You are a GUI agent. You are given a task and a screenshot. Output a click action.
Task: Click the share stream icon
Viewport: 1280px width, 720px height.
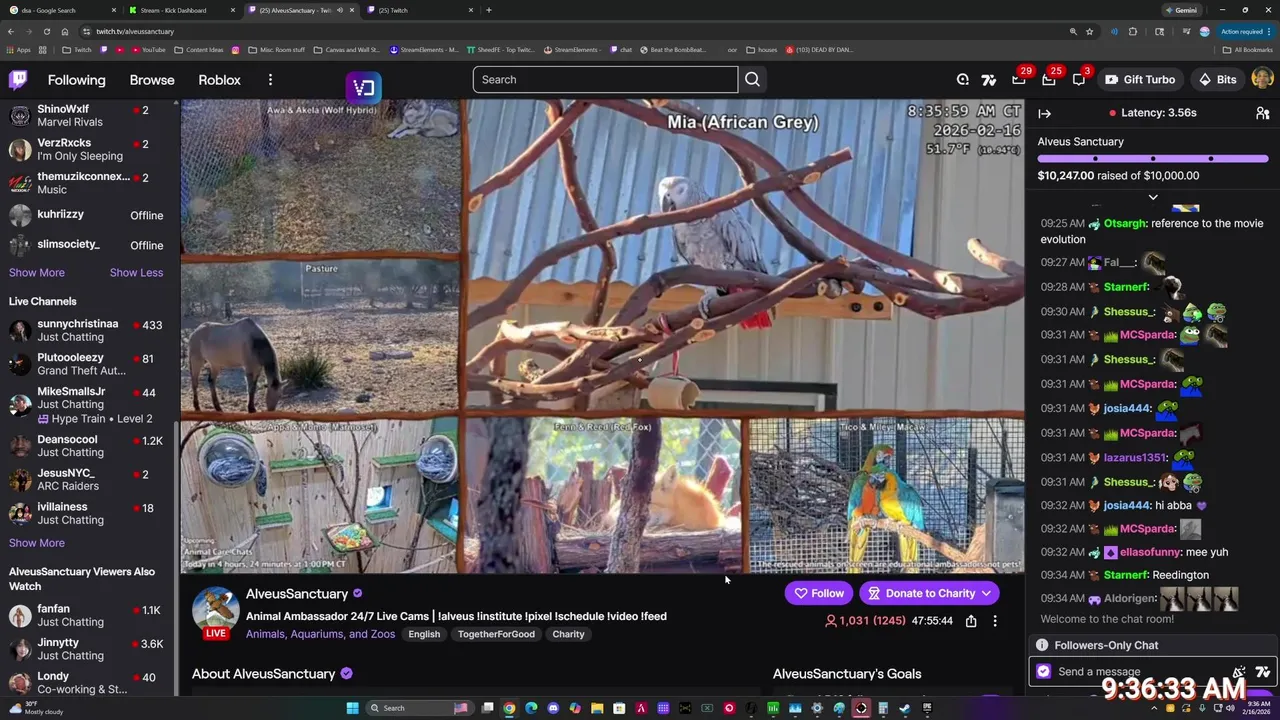pyautogui.click(x=971, y=621)
